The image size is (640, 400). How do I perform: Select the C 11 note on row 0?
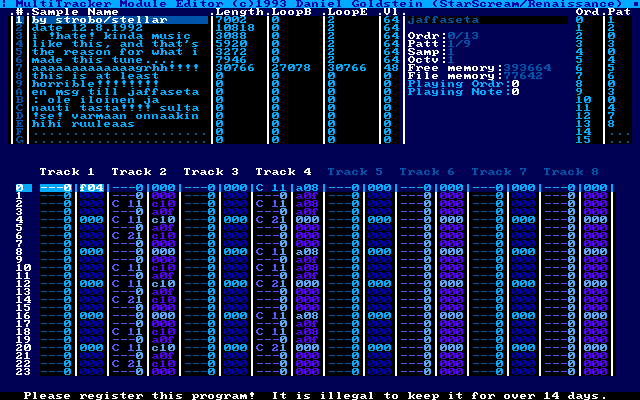click(x=272, y=188)
